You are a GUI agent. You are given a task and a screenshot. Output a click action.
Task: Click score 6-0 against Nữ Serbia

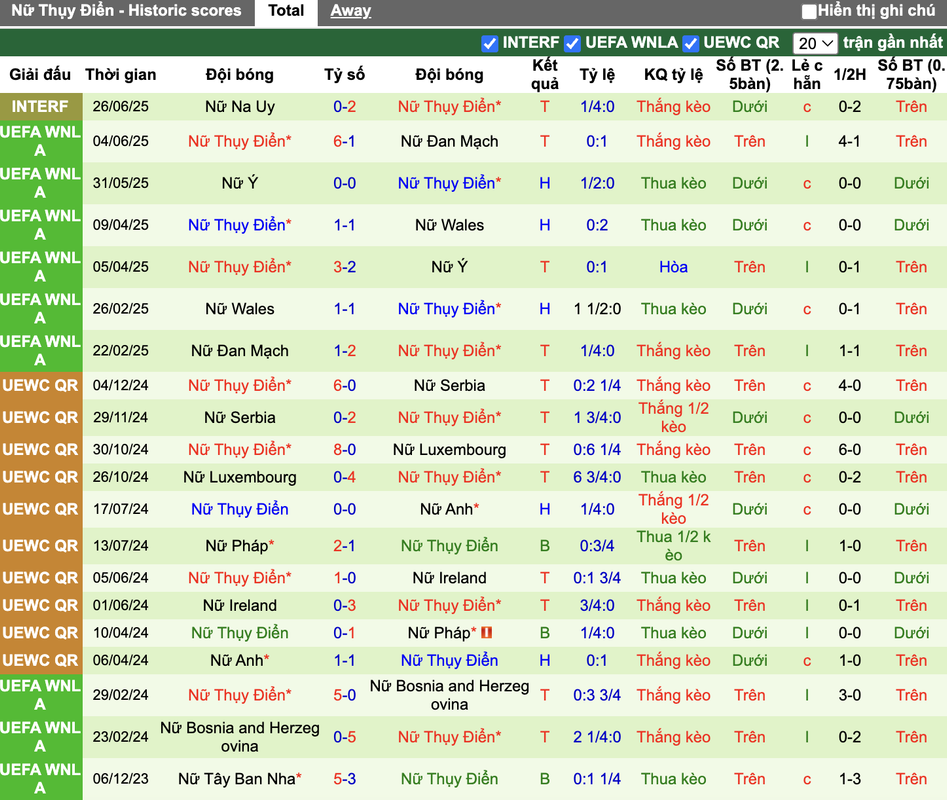point(344,385)
